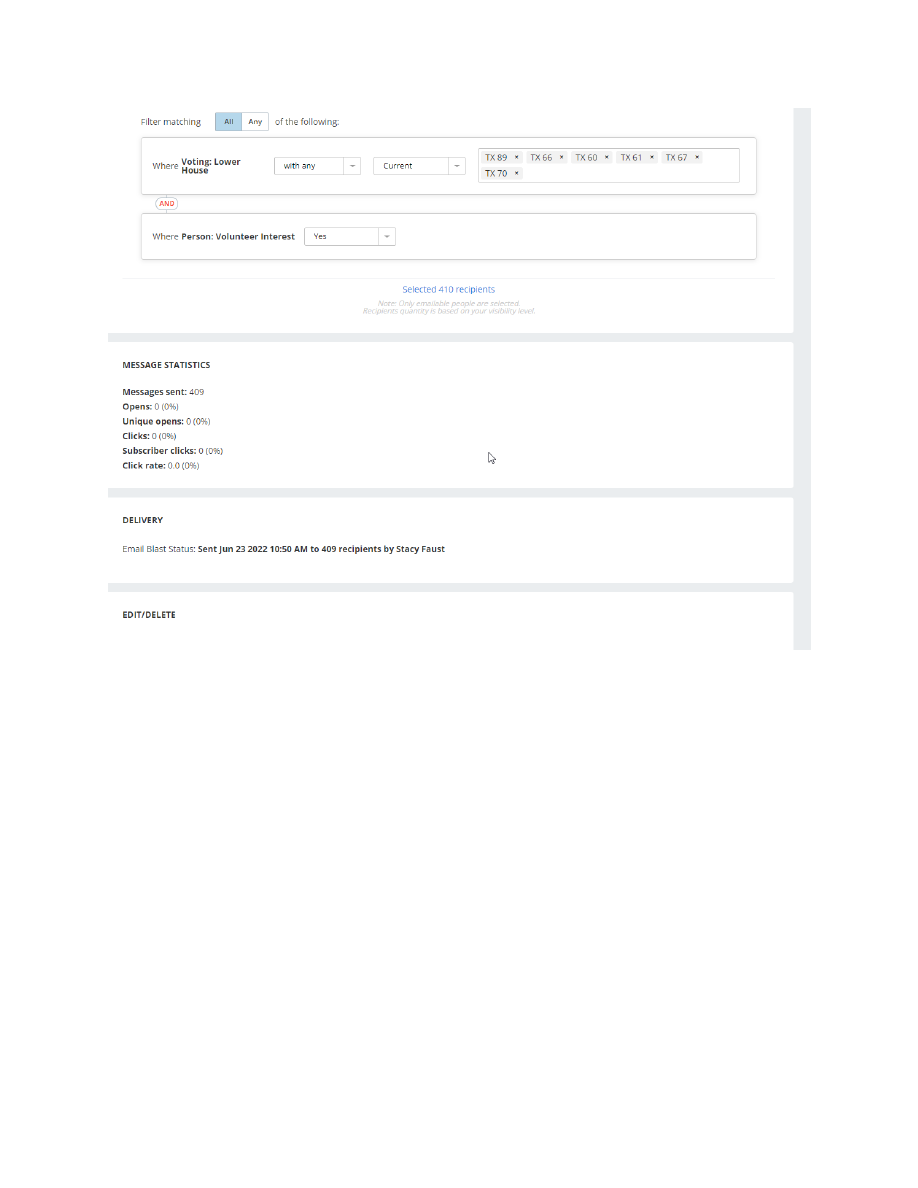Click the MESSAGE STATISTICS section heading

tap(166, 365)
